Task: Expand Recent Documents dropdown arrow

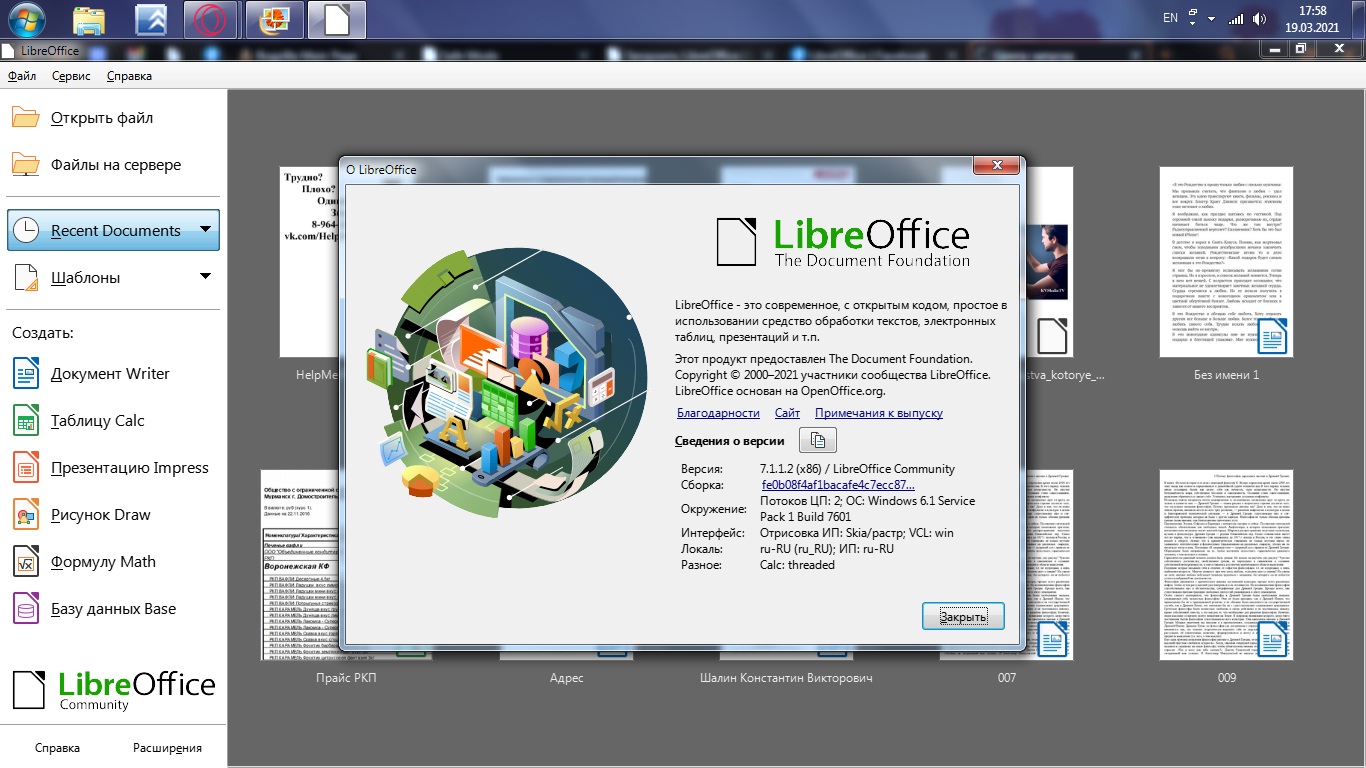Action: tap(205, 229)
